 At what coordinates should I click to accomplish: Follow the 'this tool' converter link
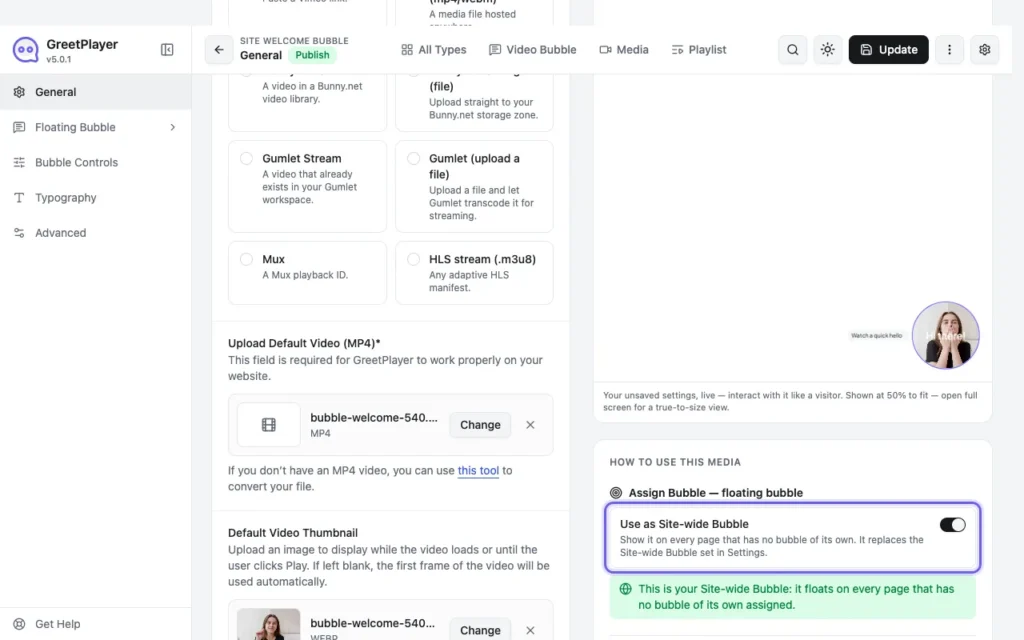click(478, 471)
